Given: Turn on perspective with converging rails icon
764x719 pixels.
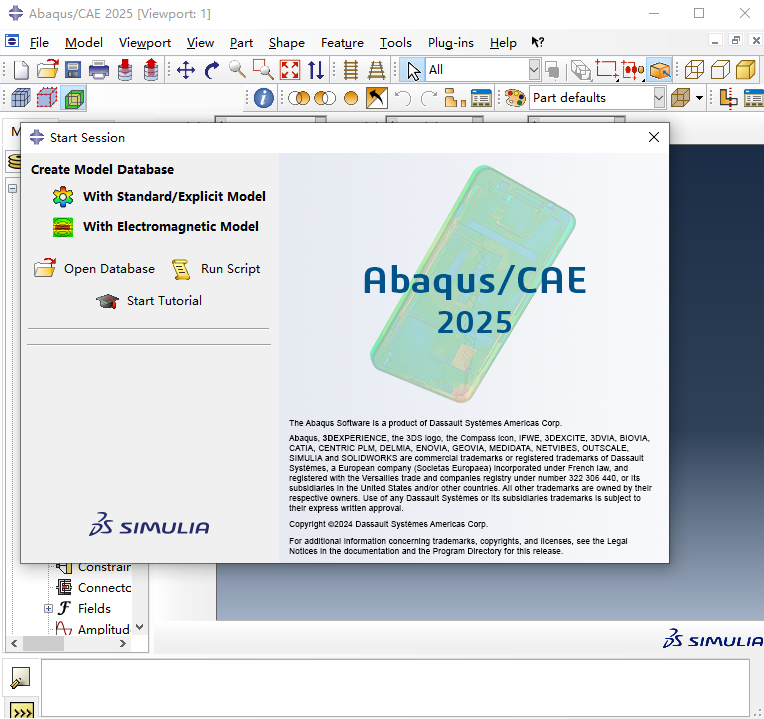Looking at the screenshot, I should [x=376, y=70].
